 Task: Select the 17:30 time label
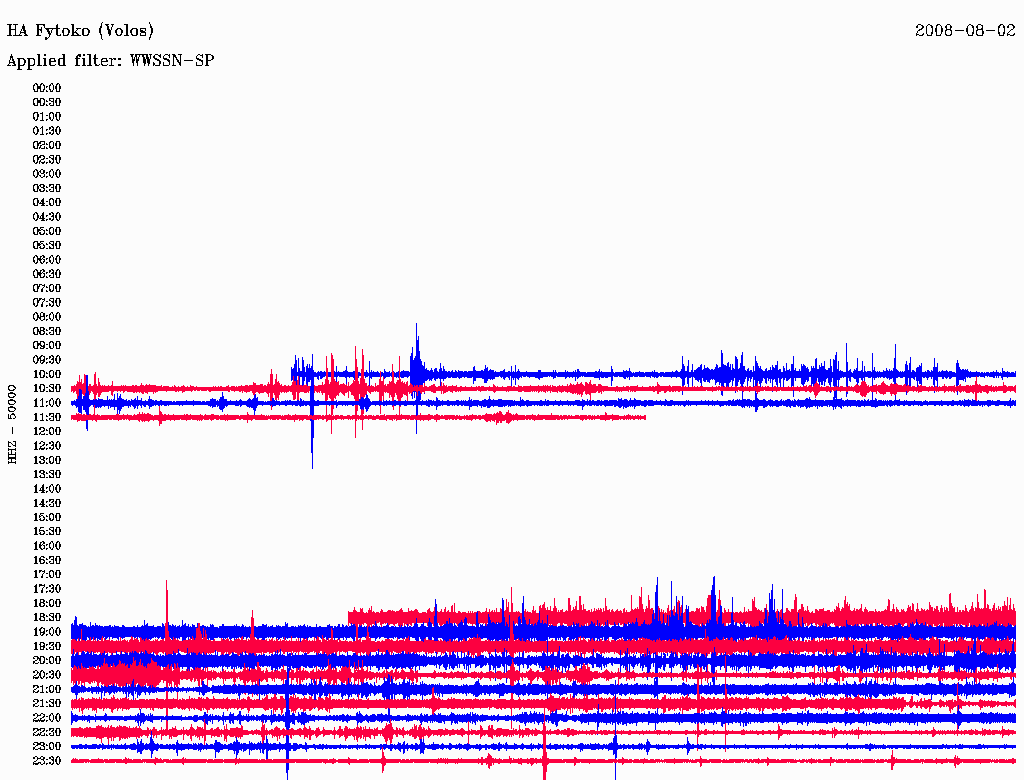click(x=47, y=589)
